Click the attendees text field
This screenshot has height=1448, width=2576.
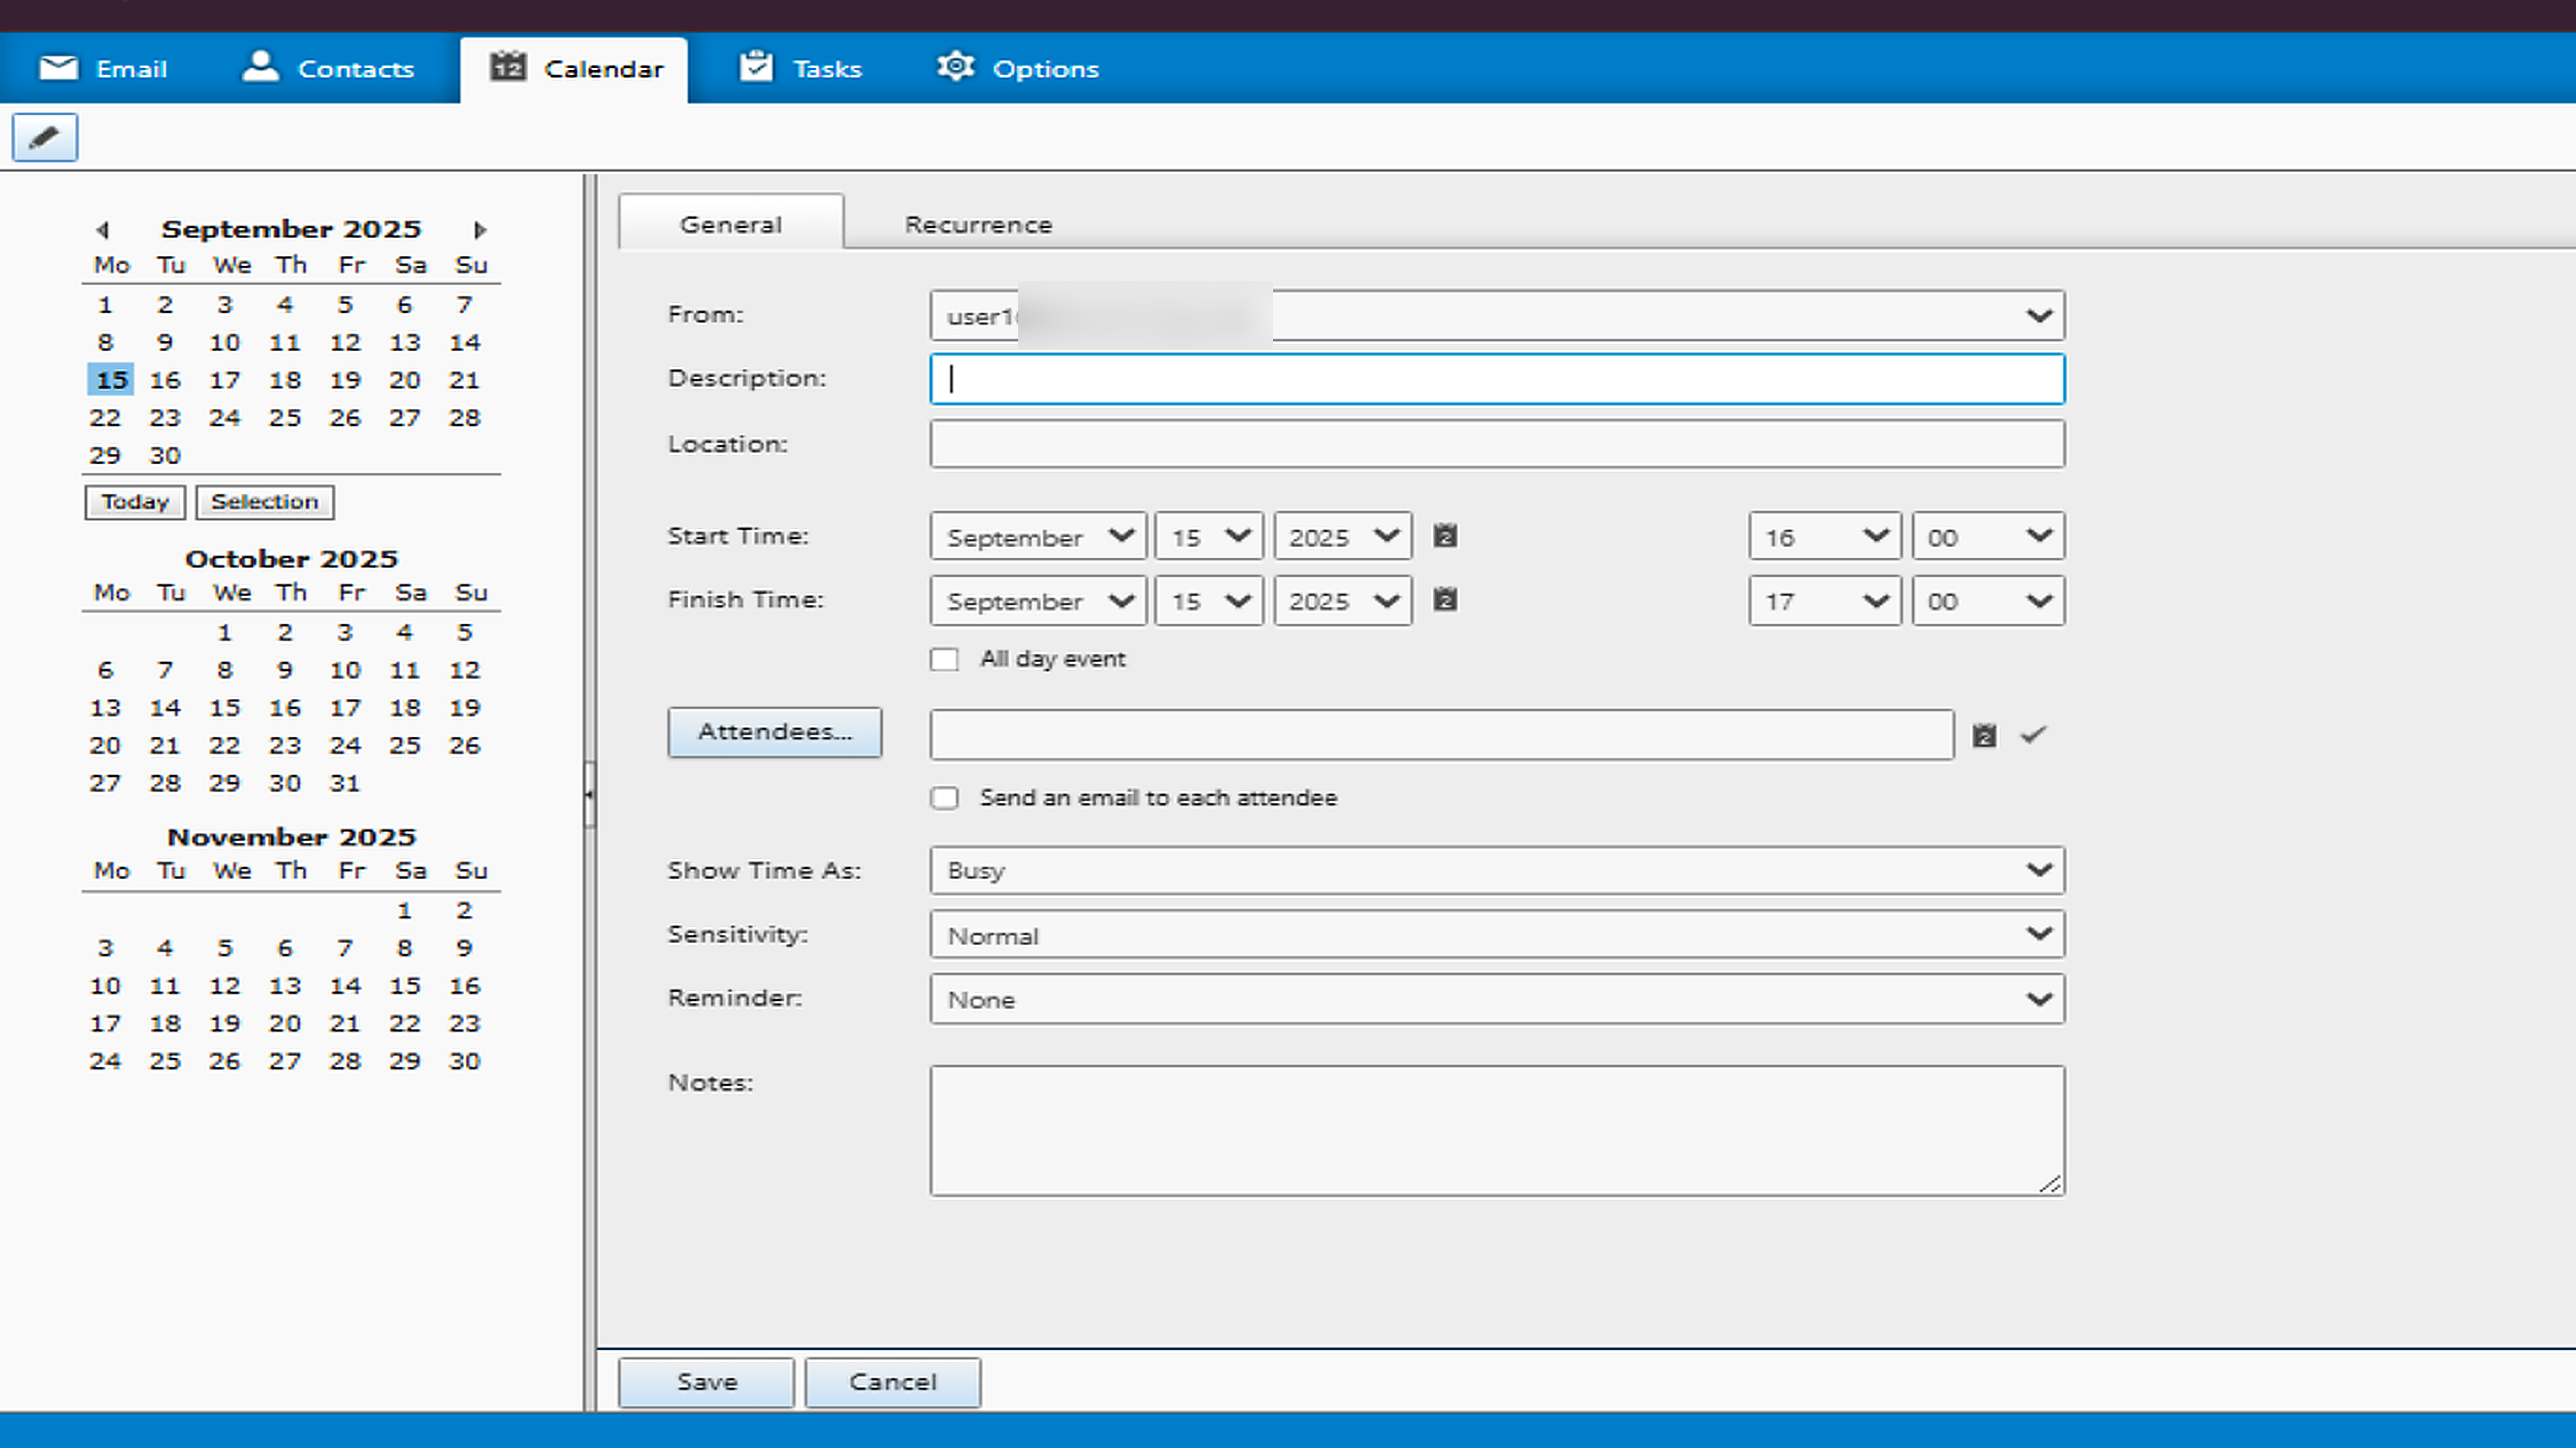coord(1441,735)
